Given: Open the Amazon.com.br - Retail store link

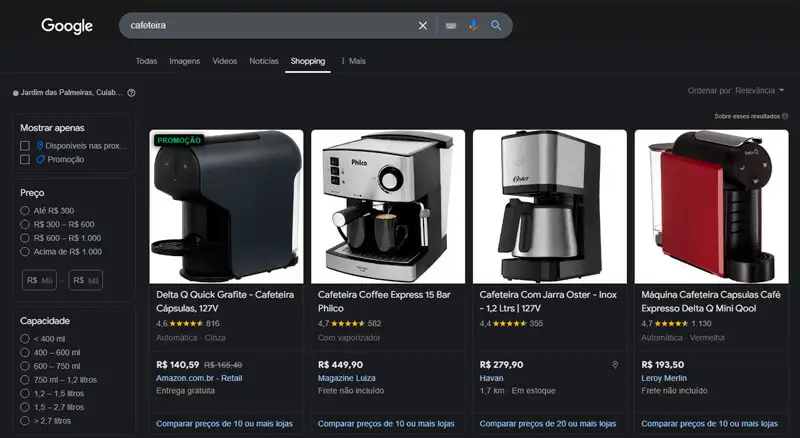Looking at the screenshot, I should coord(199,378).
